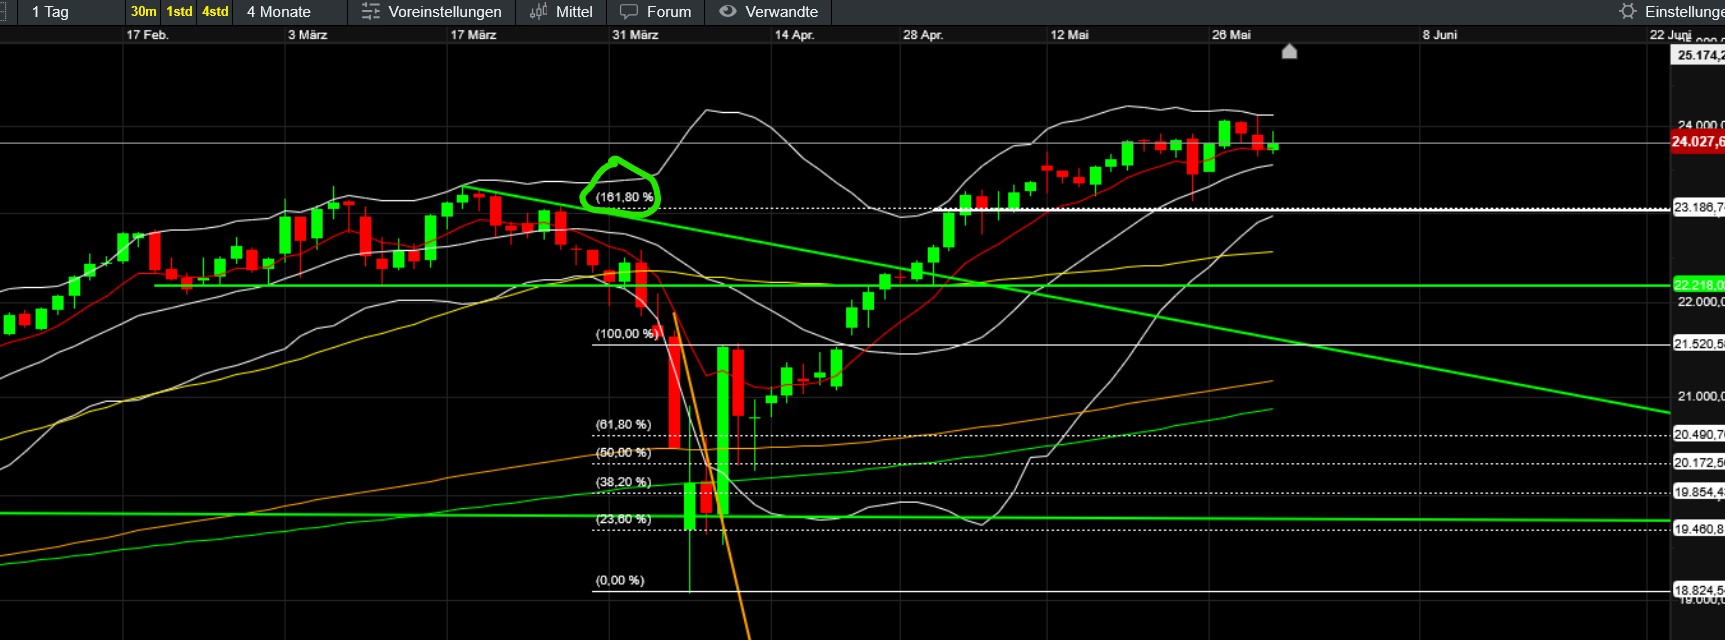Click the '3 März' date axis label
The image size is (1725, 640).
coord(308,35)
